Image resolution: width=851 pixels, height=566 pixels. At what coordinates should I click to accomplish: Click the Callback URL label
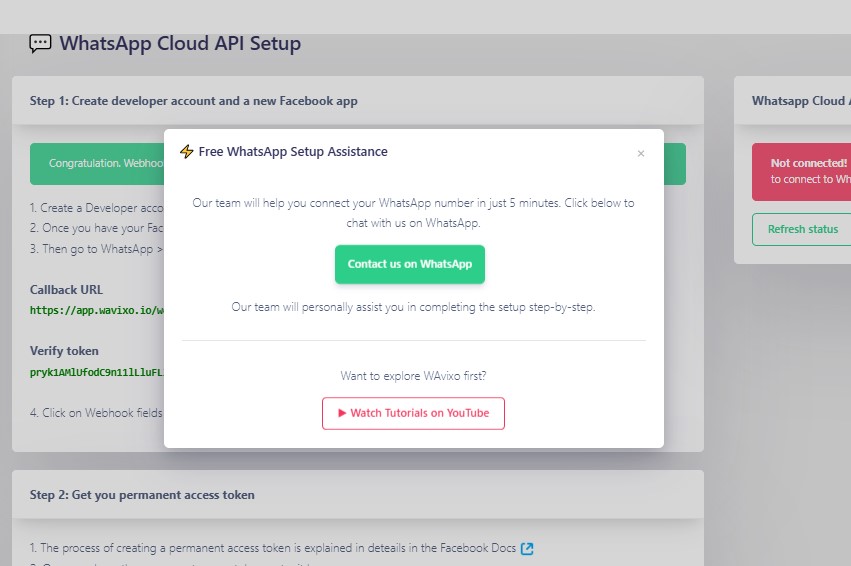pos(66,290)
